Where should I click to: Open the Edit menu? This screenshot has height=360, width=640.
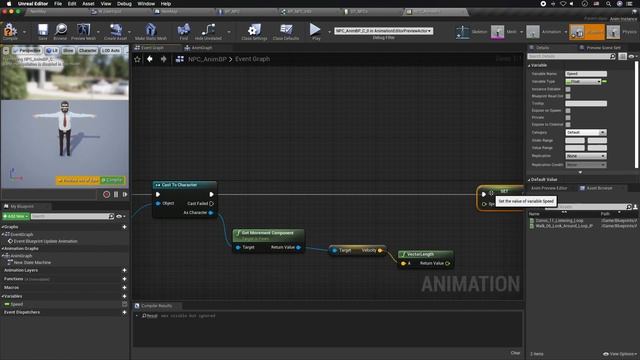(72, 4)
